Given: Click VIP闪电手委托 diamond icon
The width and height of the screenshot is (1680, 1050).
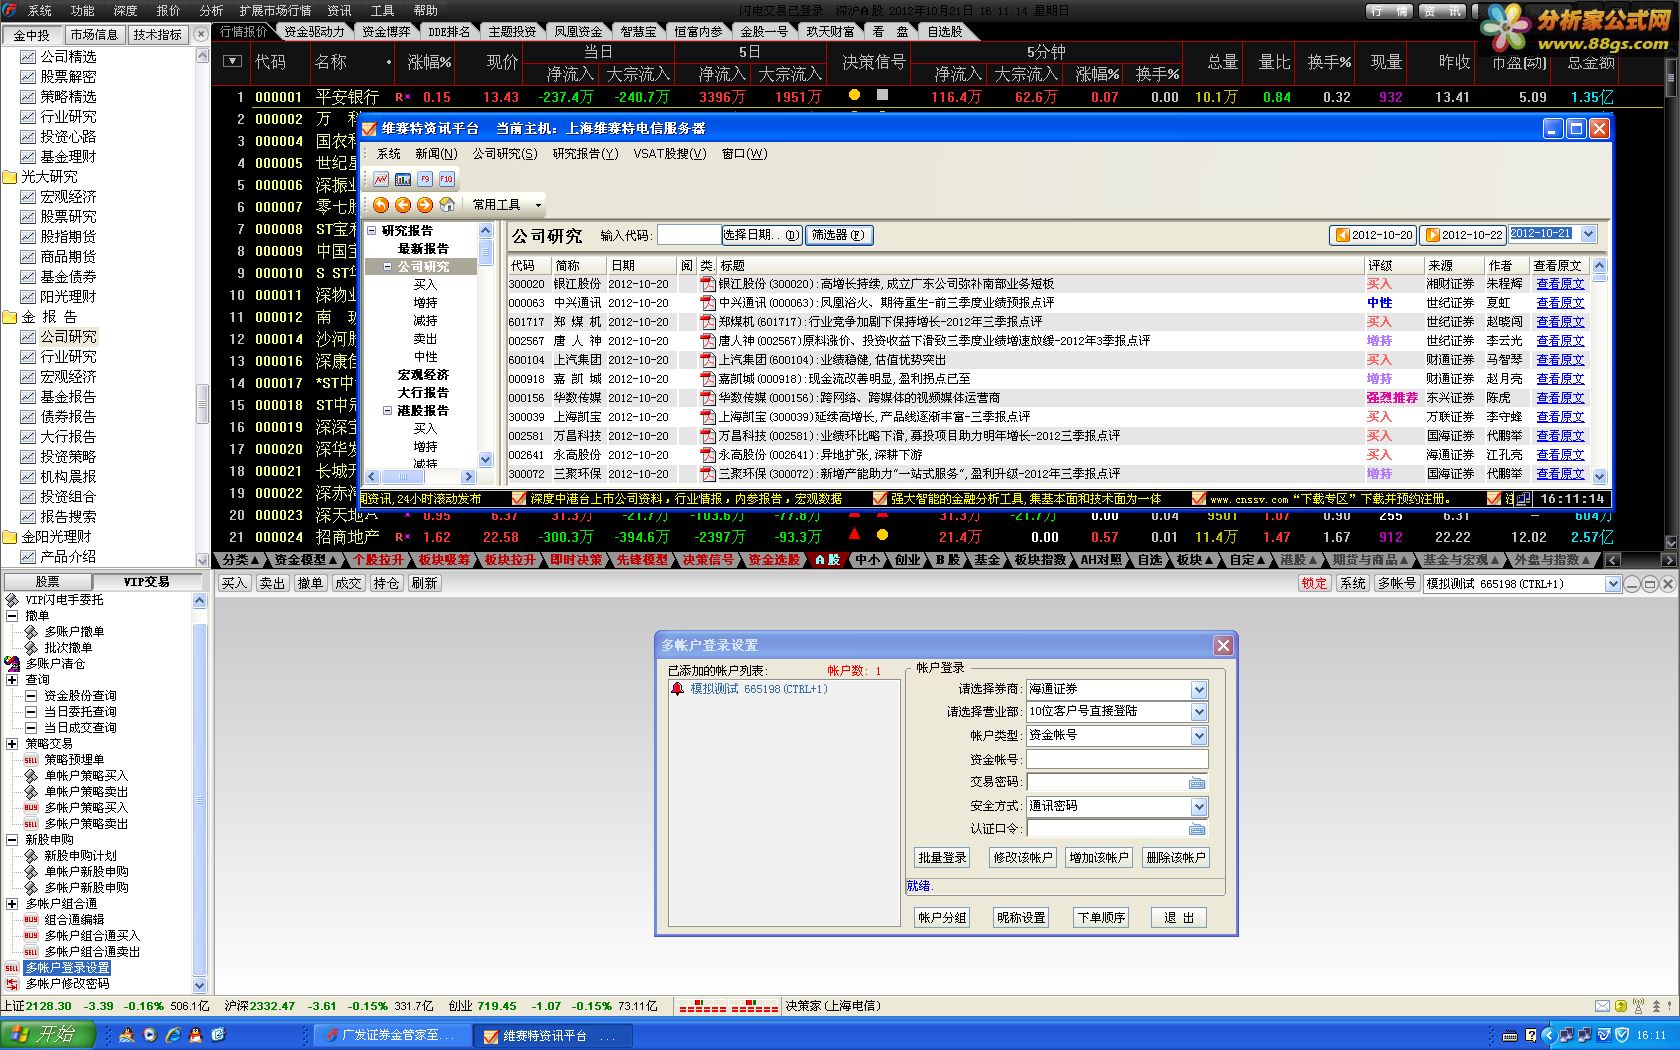Looking at the screenshot, I should pos(12,600).
